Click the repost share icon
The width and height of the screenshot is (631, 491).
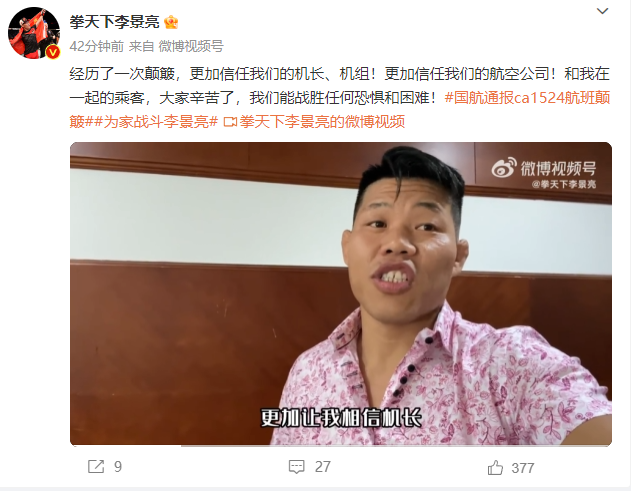(96, 467)
